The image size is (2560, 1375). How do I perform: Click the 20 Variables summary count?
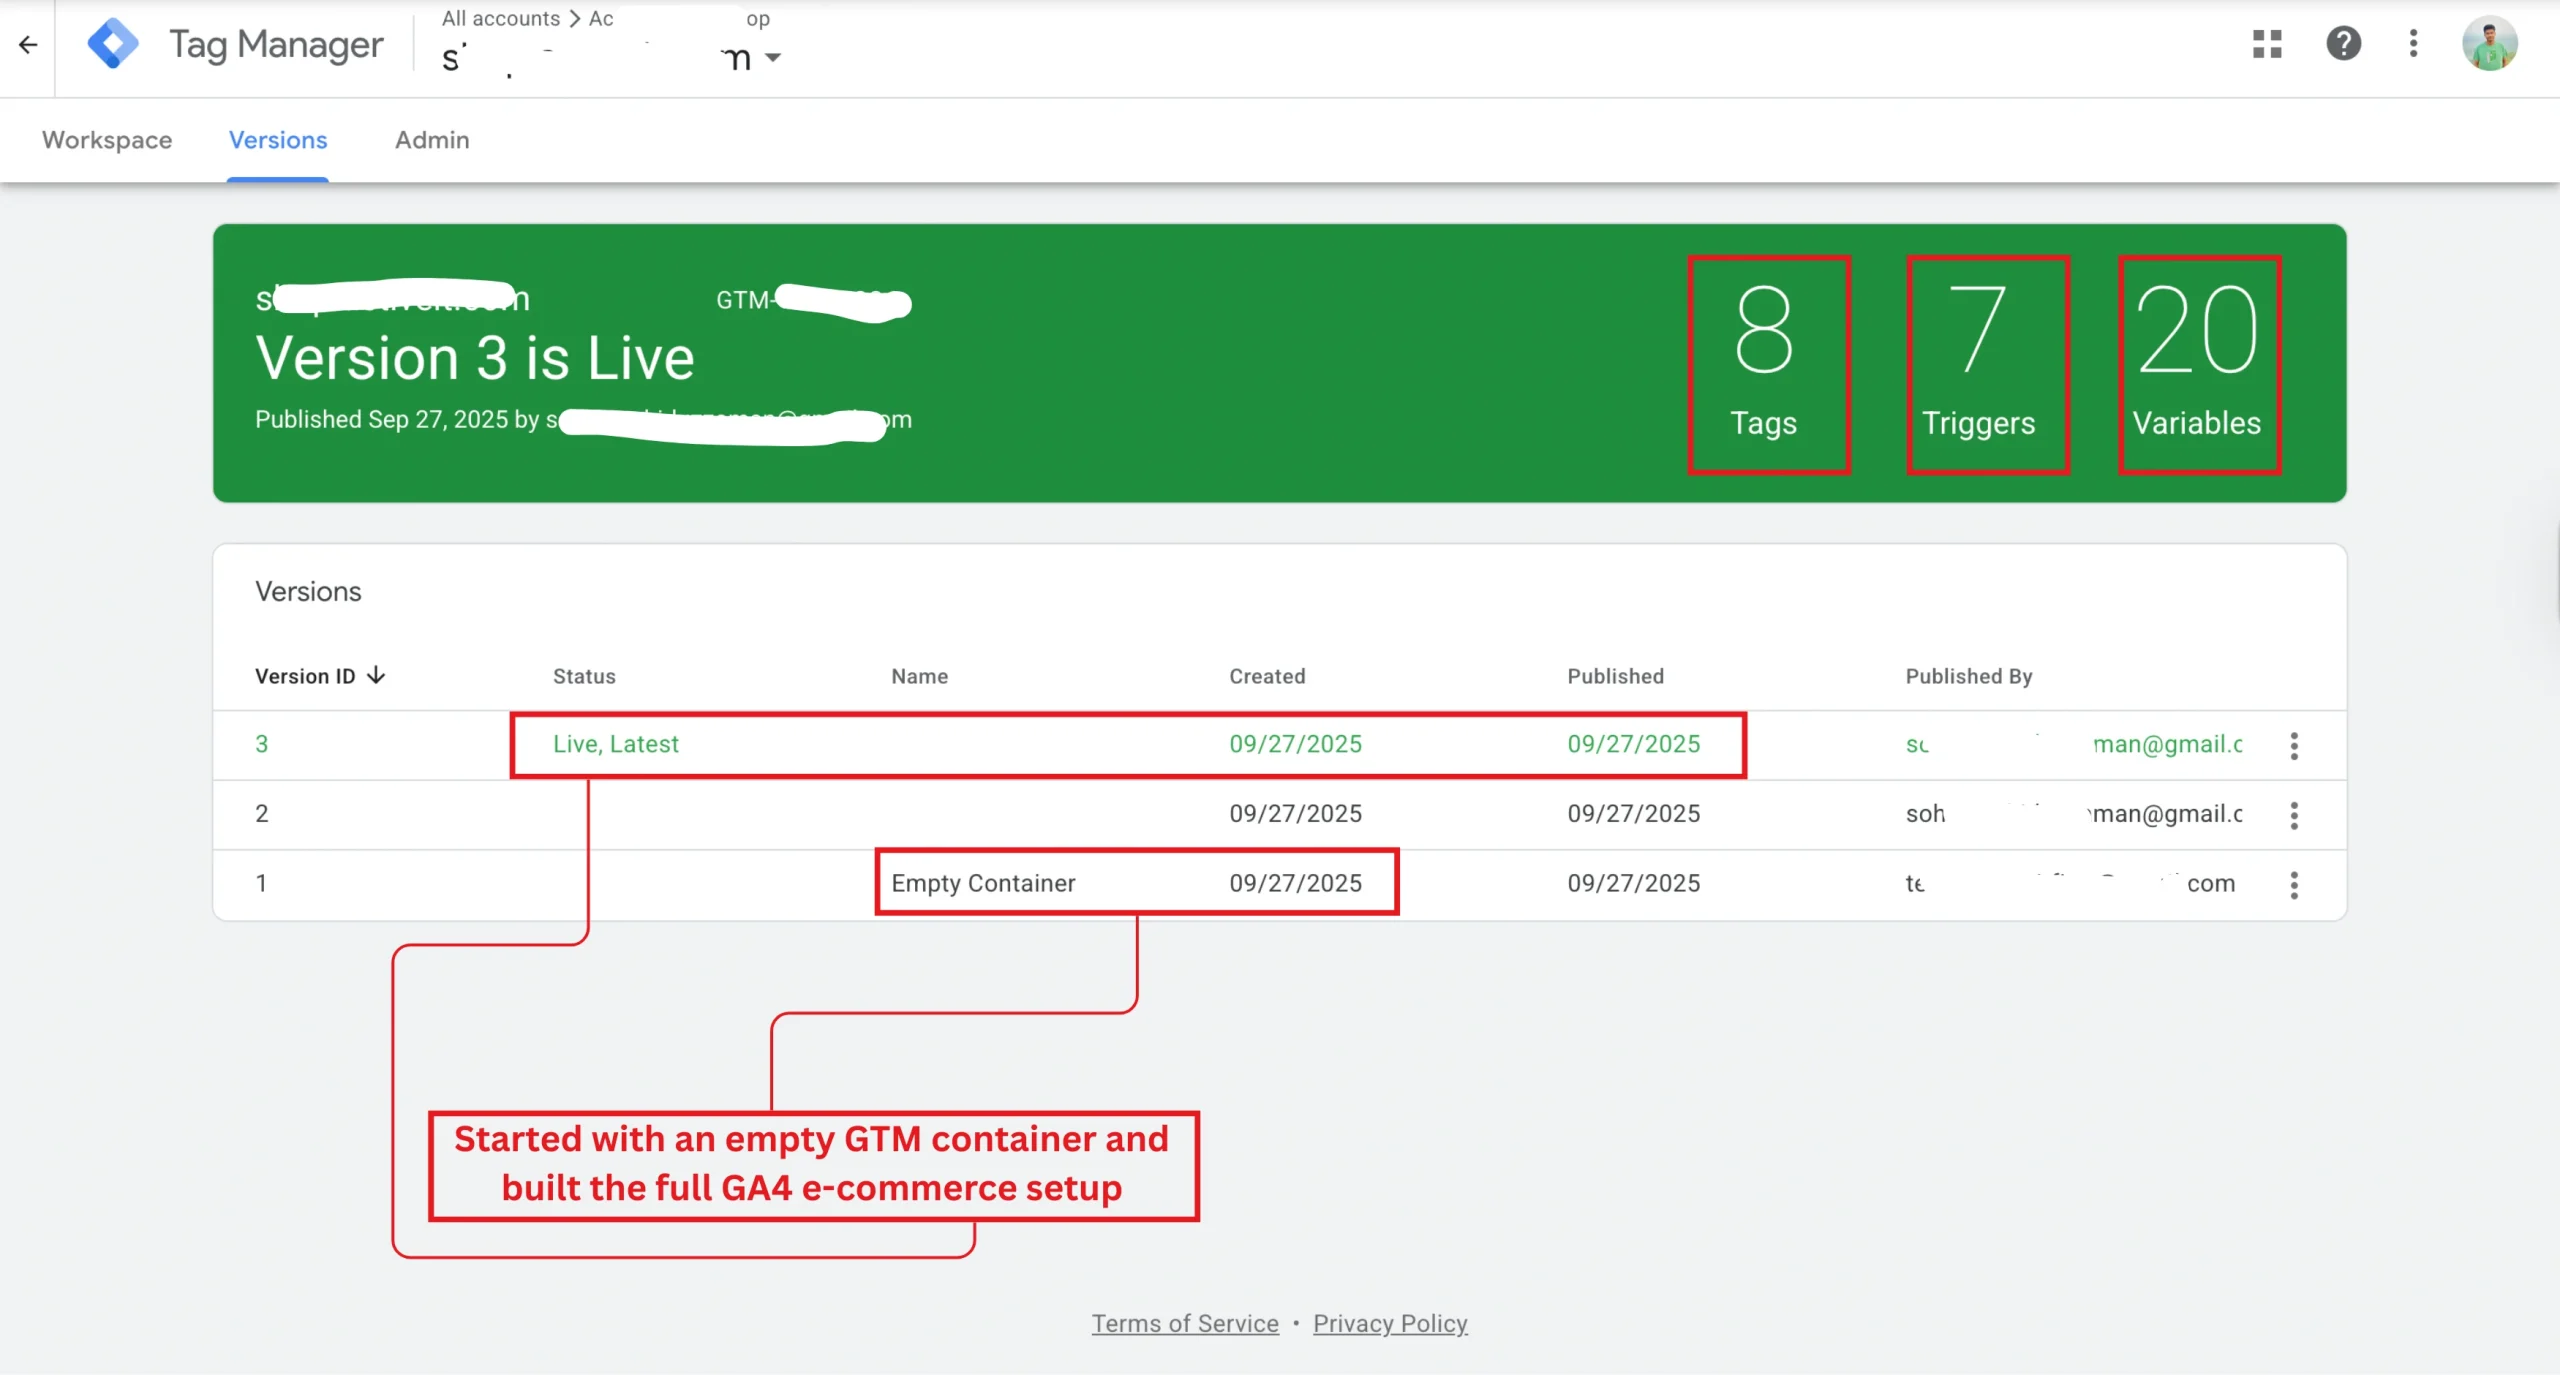tap(2196, 363)
